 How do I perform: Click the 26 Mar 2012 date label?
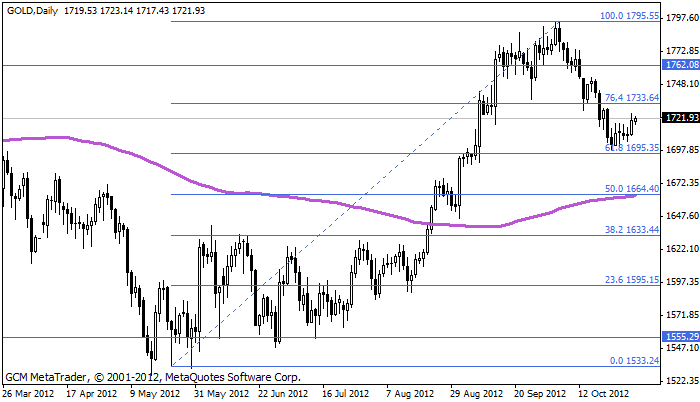(x=30, y=394)
